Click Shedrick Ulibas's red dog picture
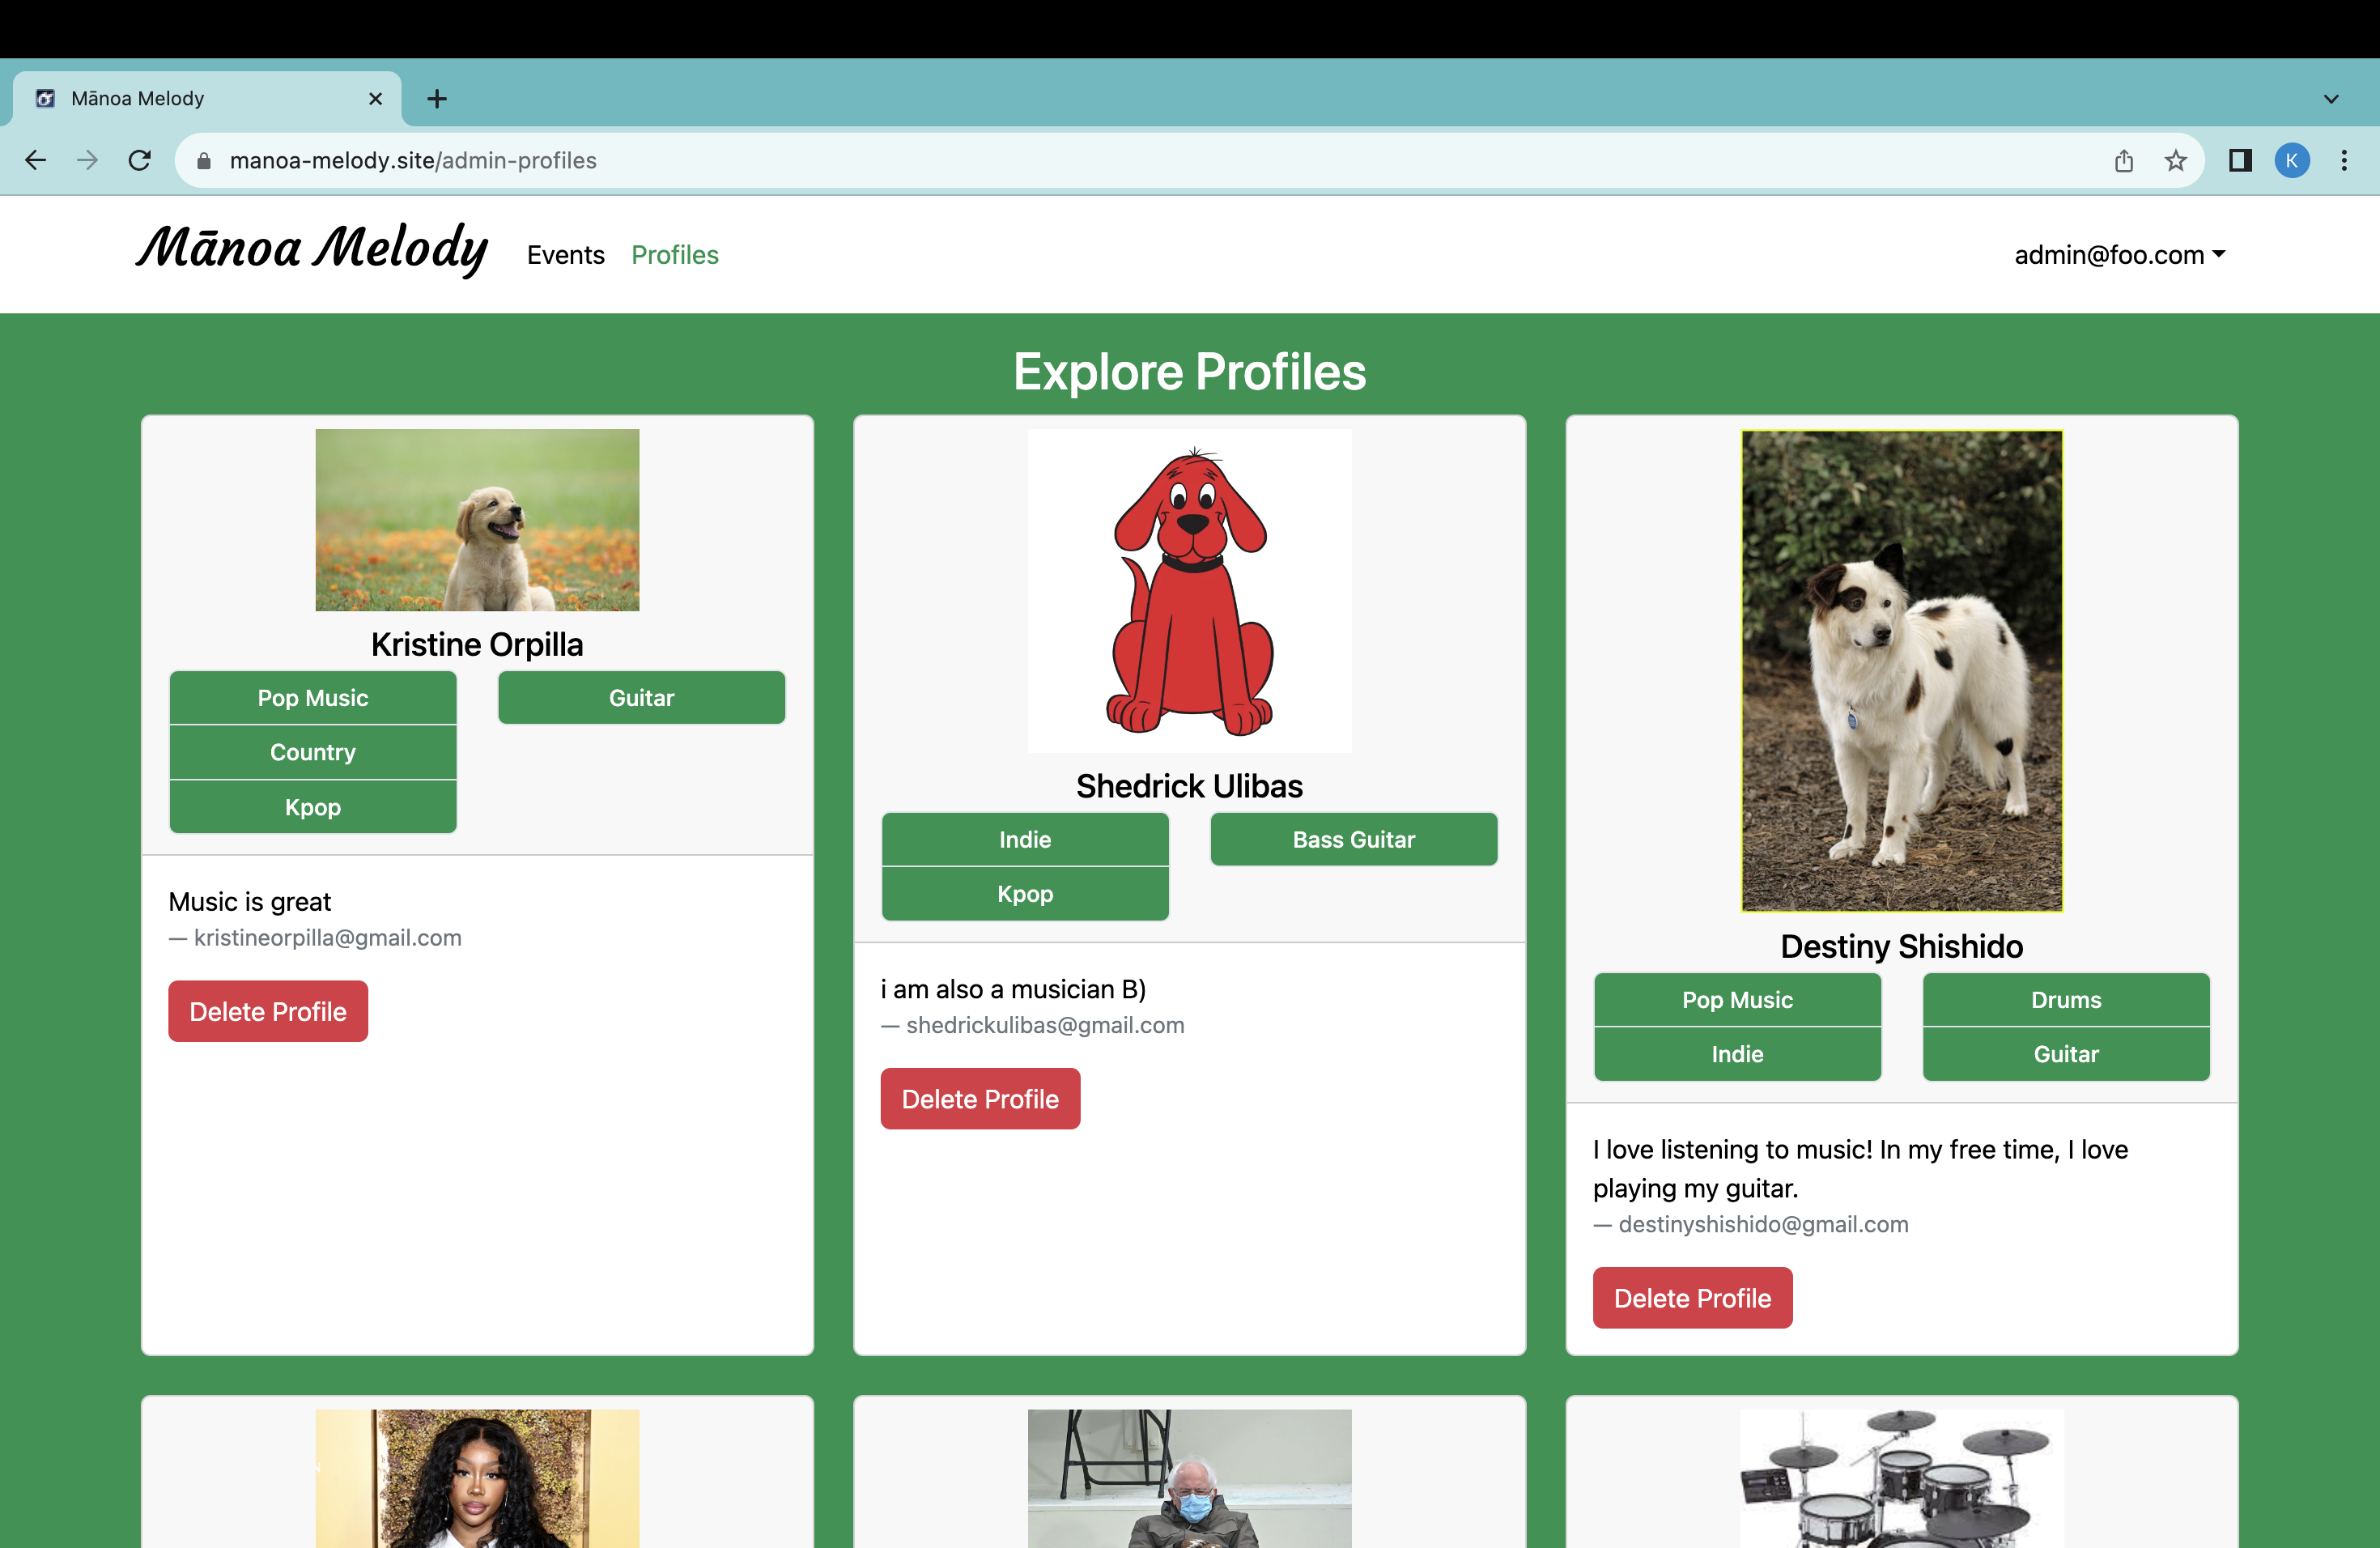This screenshot has width=2380, height=1548. coord(1189,591)
